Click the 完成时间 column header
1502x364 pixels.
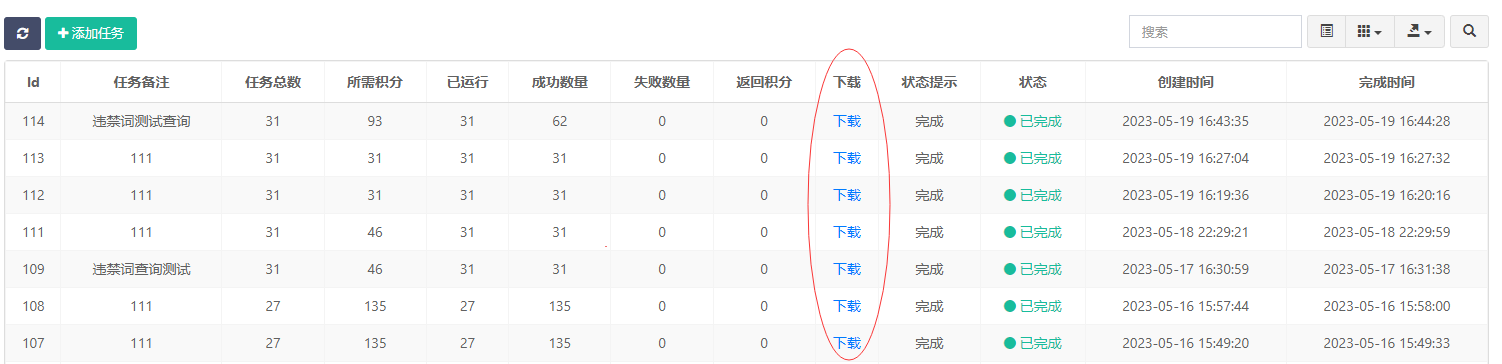pyautogui.click(x=1387, y=82)
